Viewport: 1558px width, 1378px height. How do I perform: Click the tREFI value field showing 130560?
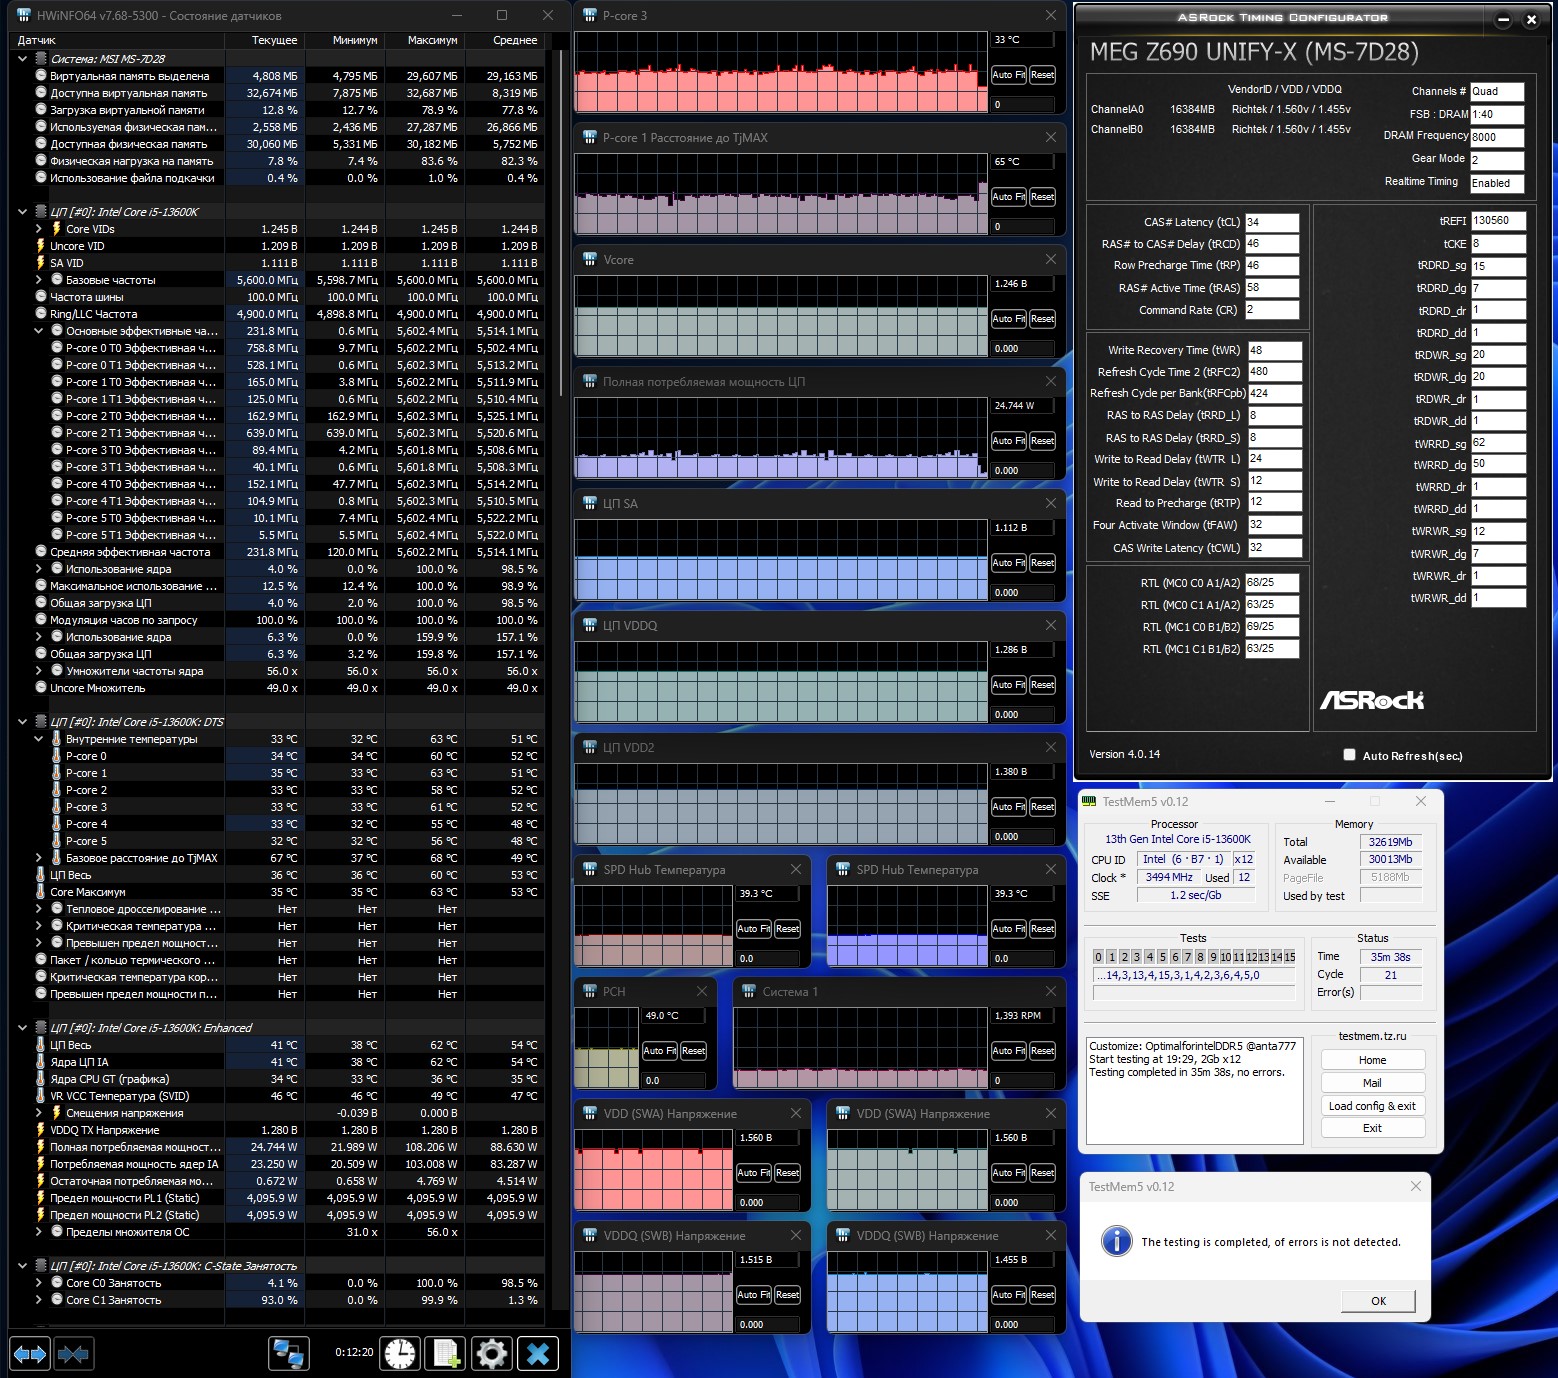(1498, 220)
